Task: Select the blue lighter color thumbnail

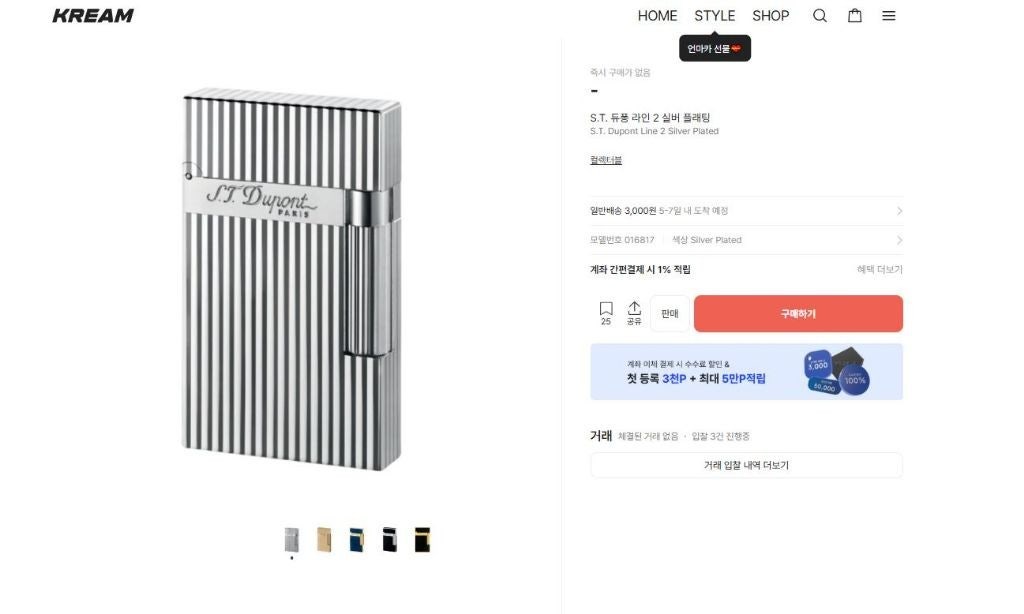Action: pyautogui.click(x=357, y=539)
